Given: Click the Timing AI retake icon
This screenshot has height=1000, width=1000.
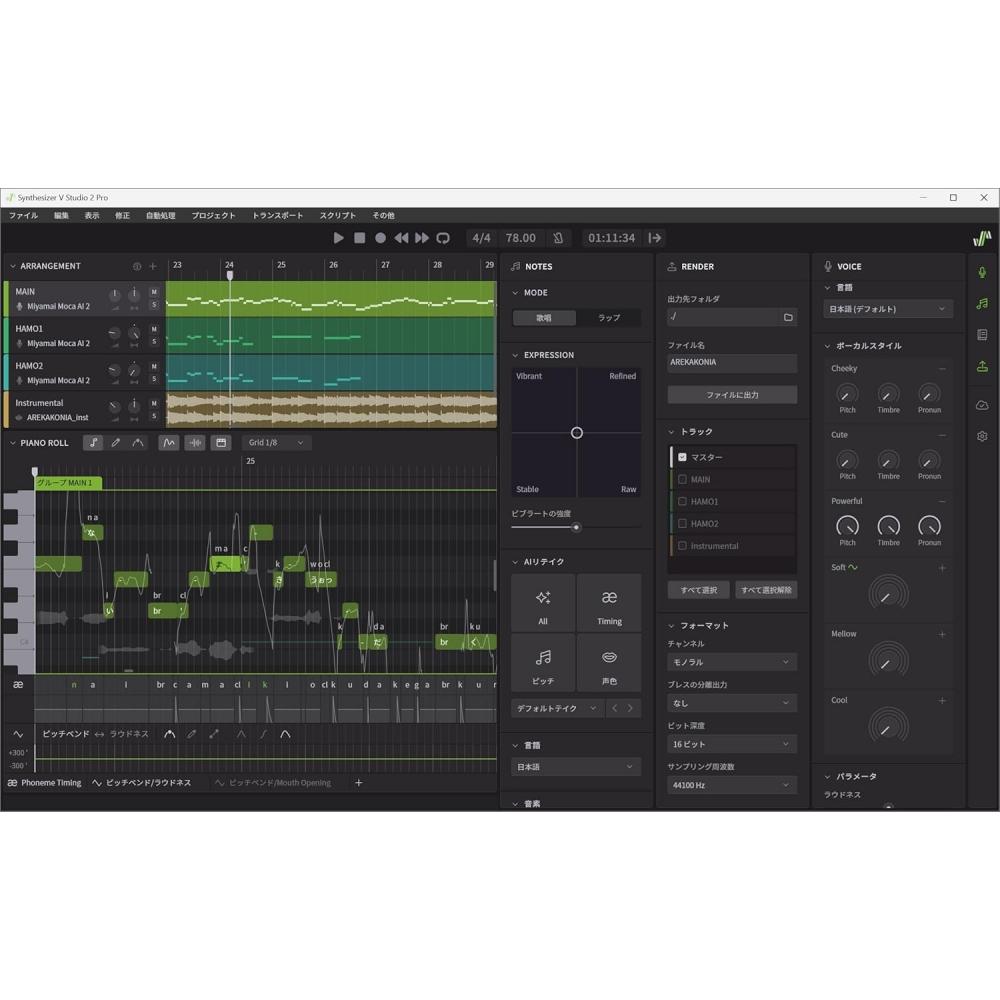Looking at the screenshot, I should (x=609, y=602).
